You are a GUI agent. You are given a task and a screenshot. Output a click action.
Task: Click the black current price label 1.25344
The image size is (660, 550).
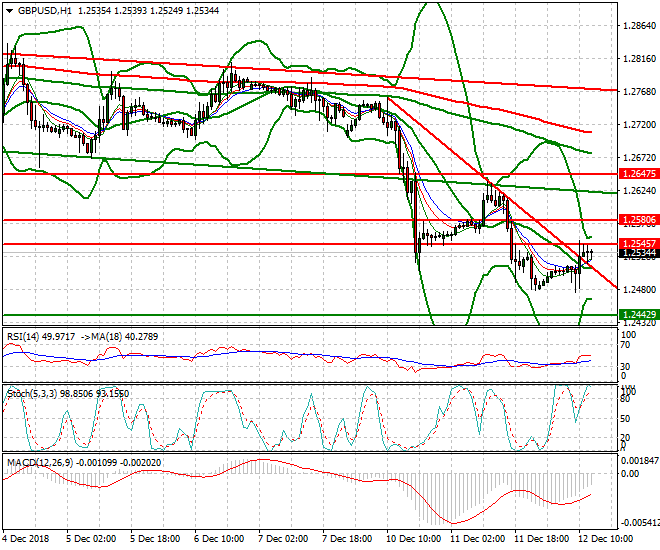point(639,253)
